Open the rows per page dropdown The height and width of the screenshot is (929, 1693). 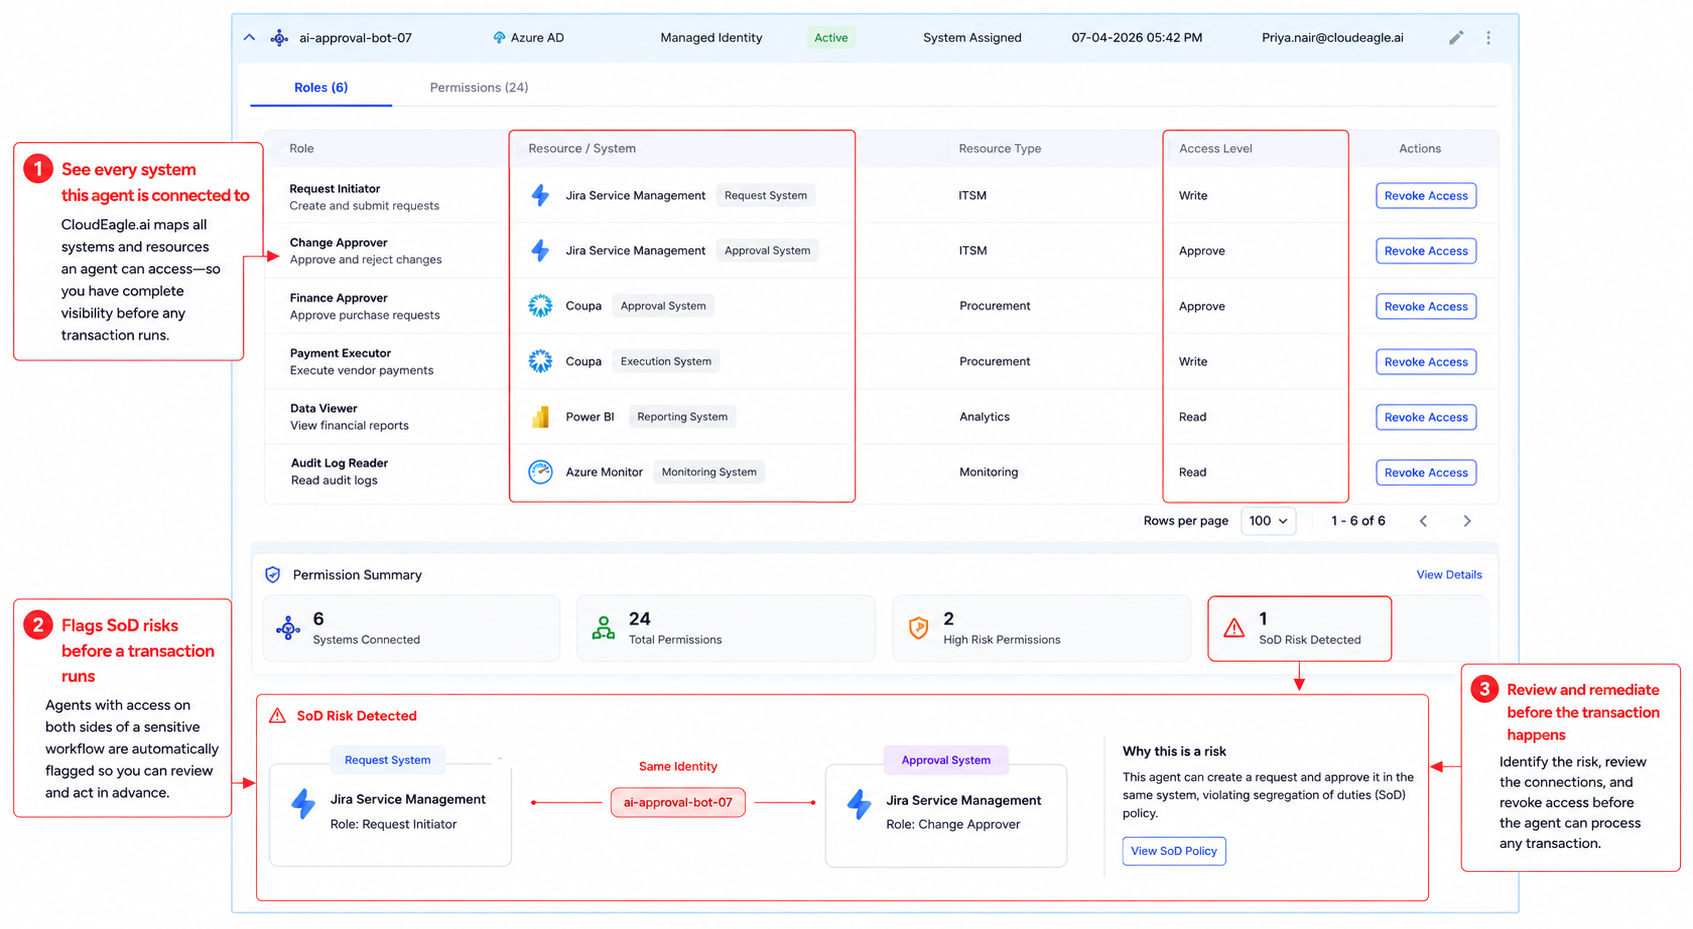coord(1268,521)
